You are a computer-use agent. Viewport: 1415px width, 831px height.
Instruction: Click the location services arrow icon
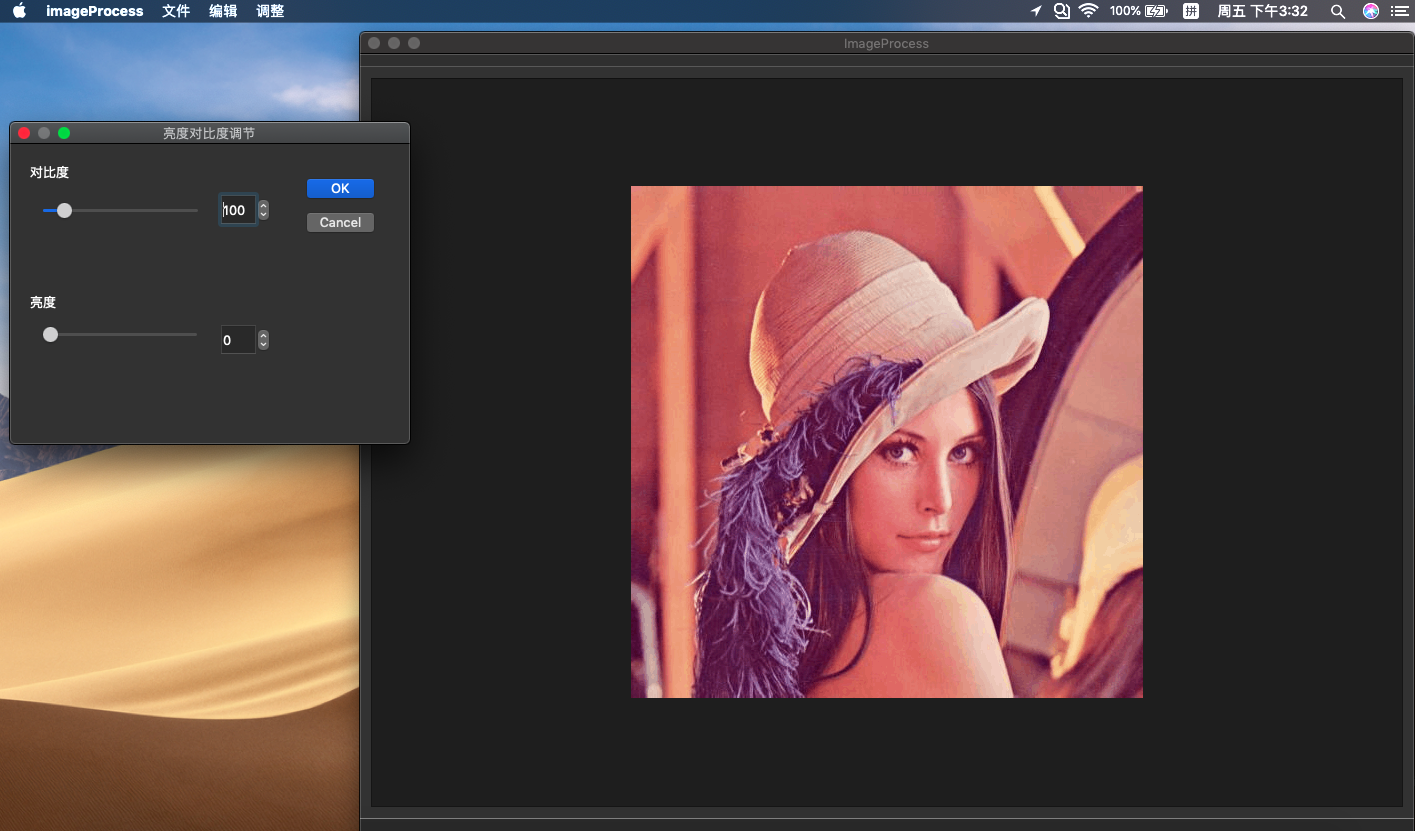point(1036,11)
